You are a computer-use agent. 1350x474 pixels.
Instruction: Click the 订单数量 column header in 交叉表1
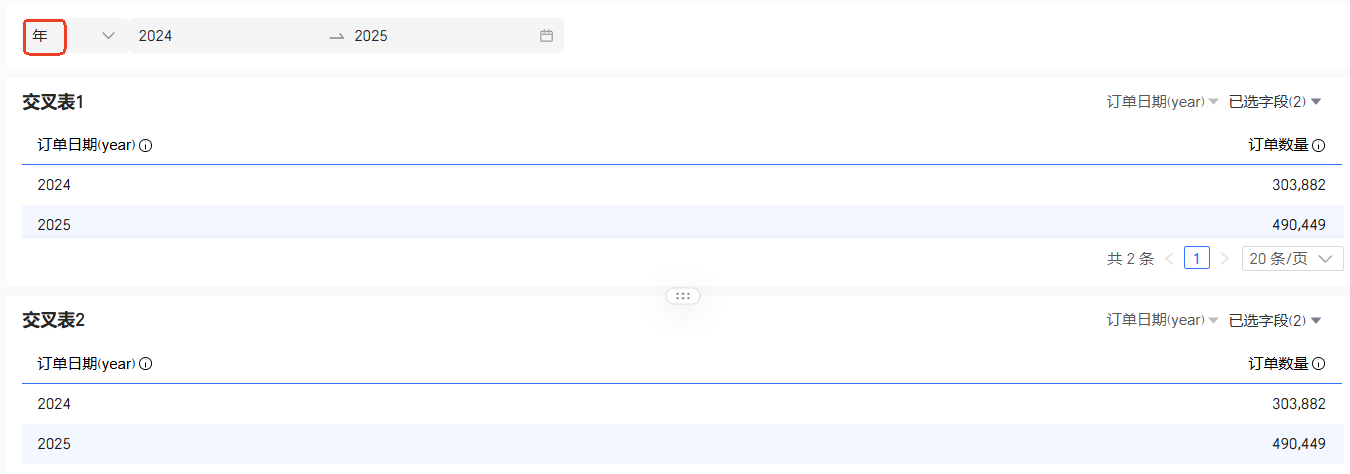click(1278, 145)
